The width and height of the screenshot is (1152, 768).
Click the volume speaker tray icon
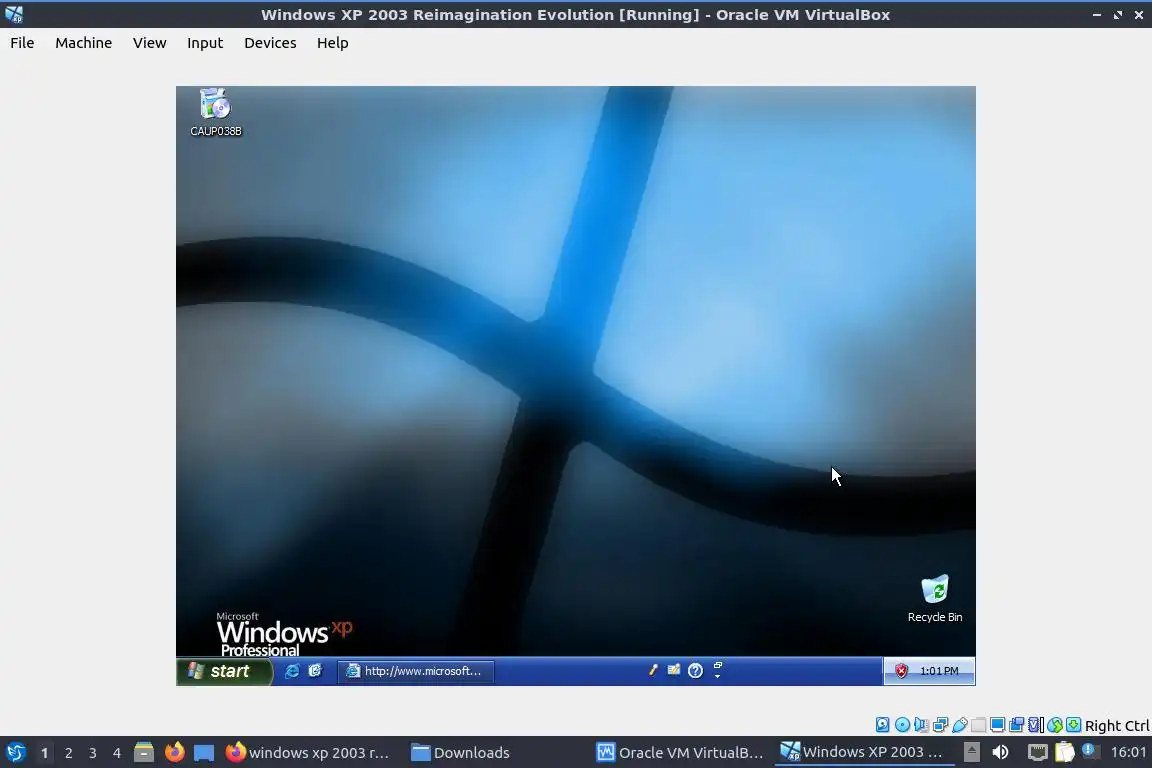point(1001,752)
